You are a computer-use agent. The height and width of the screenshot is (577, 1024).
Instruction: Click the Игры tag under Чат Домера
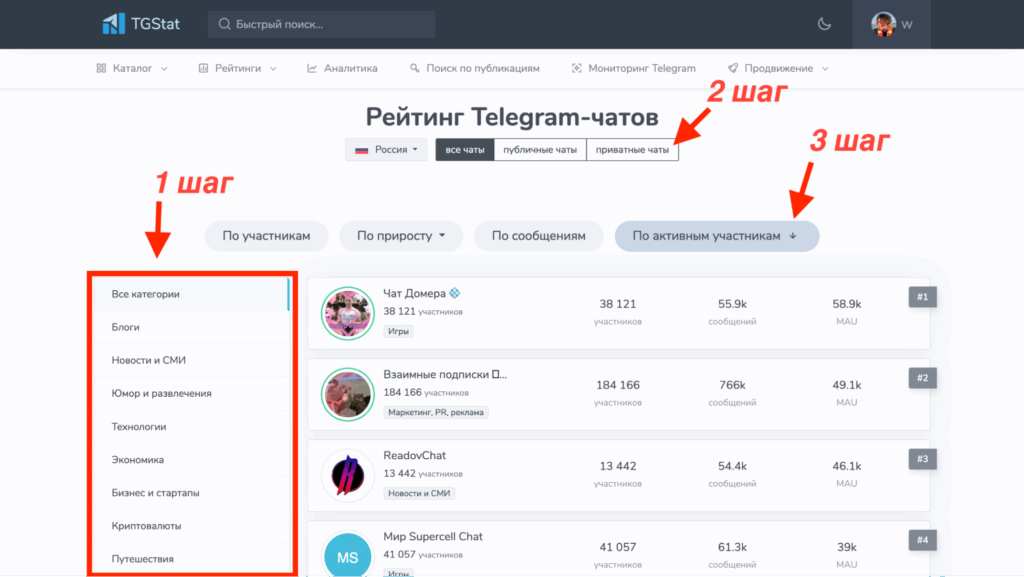pyautogui.click(x=398, y=331)
